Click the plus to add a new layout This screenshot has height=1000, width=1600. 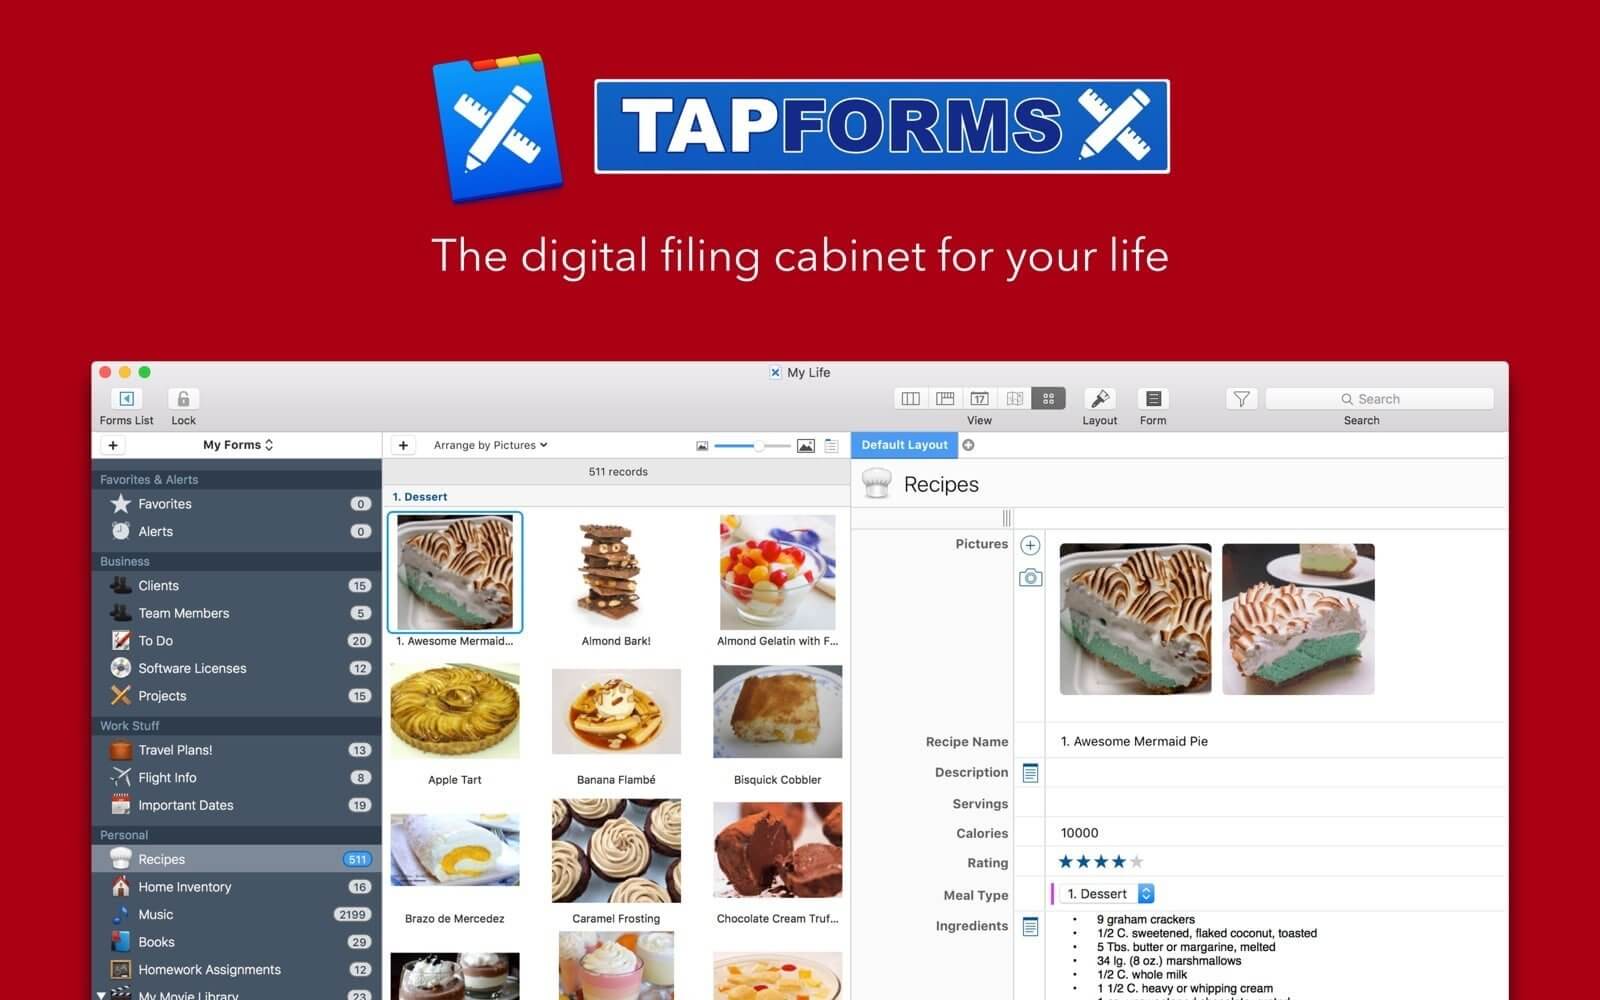point(968,444)
